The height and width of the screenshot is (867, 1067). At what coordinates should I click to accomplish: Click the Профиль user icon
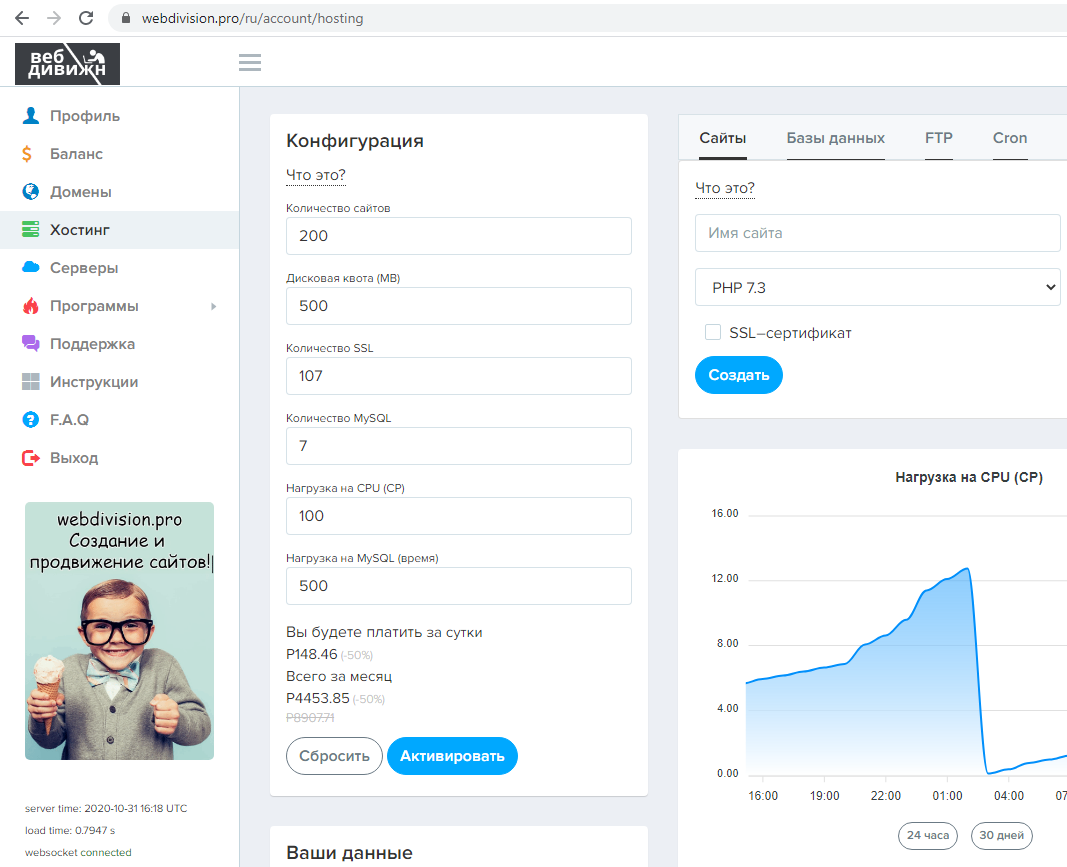[31, 116]
